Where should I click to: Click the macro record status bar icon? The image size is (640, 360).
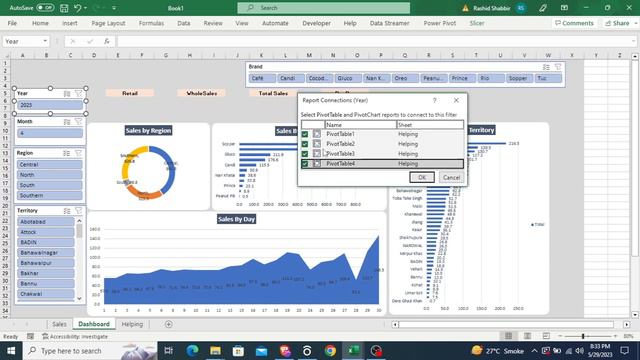(x=30, y=336)
